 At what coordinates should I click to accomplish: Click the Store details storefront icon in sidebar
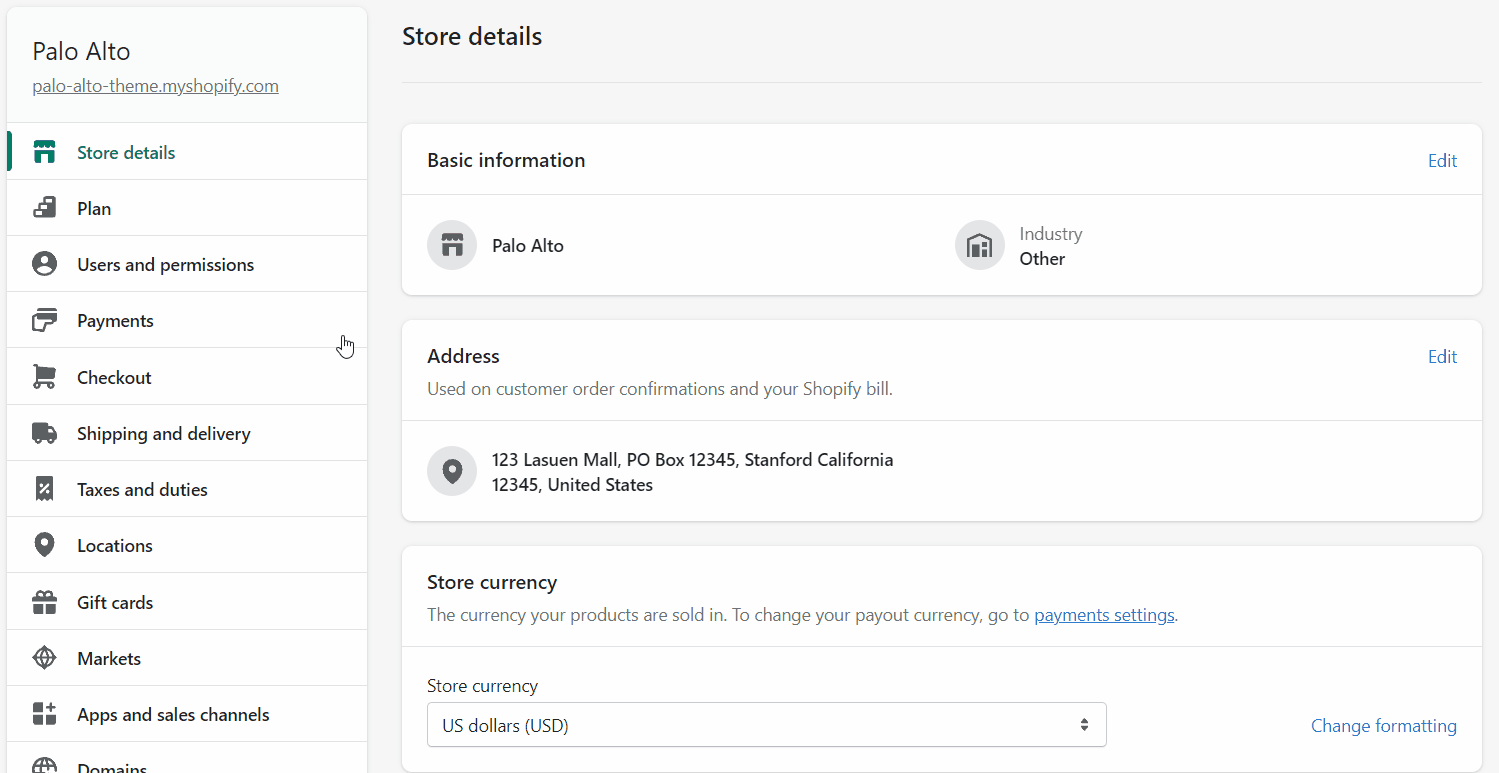(x=44, y=153)
